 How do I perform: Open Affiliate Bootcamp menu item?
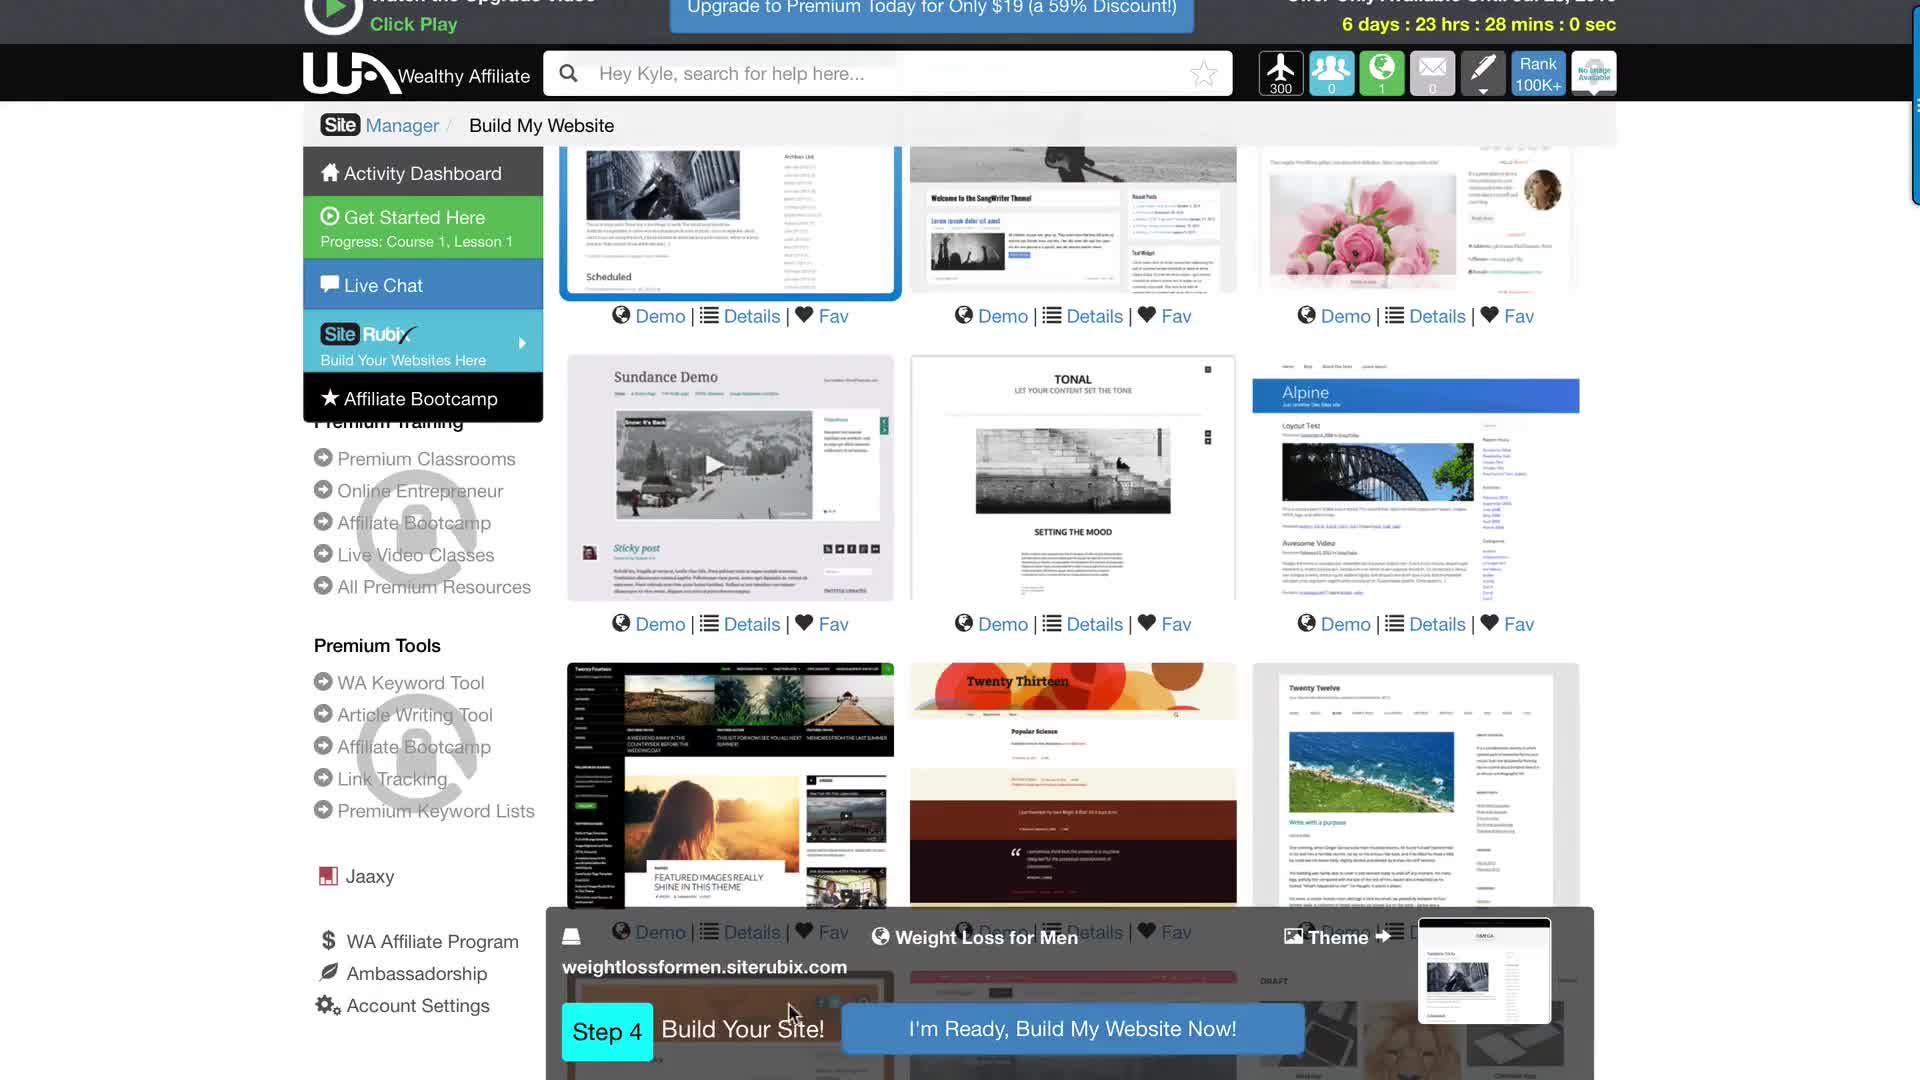423,398
